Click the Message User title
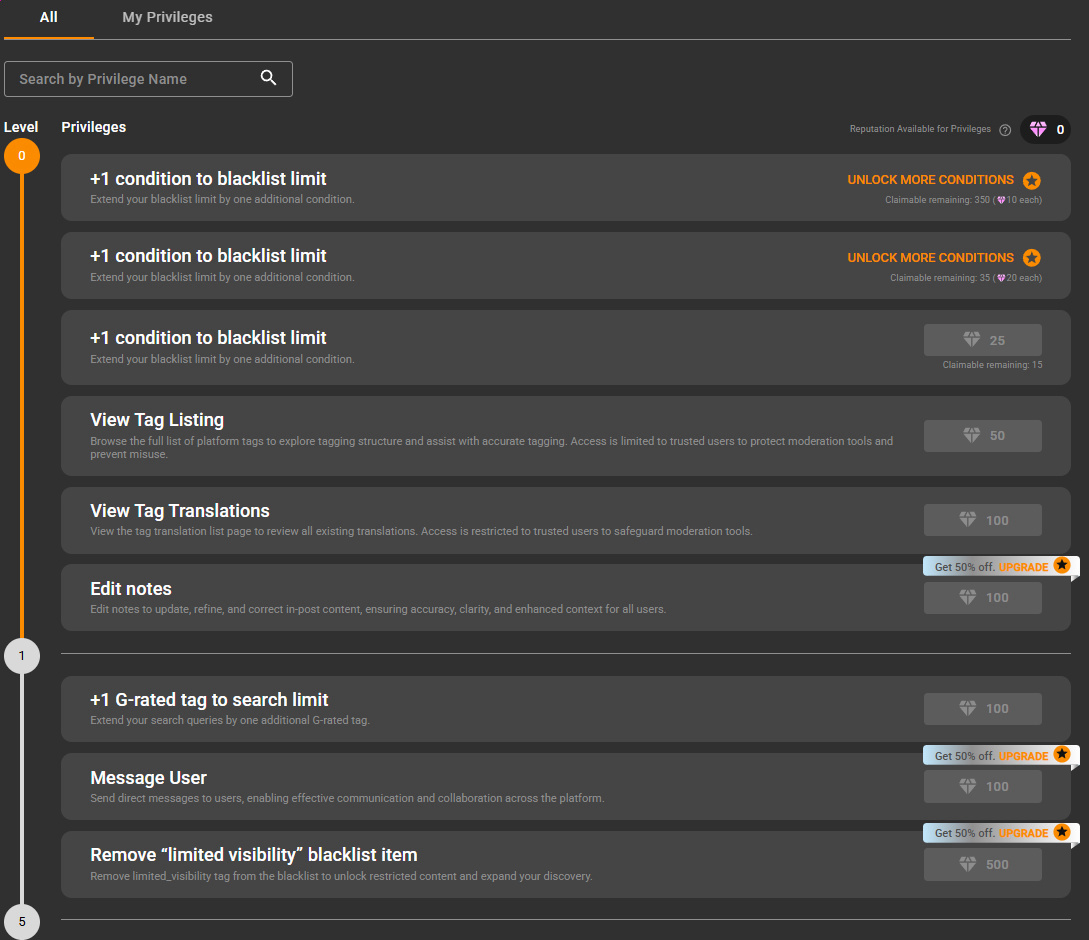The width and height of the screenshot is (1089, 940). click(x=149, y=777)
